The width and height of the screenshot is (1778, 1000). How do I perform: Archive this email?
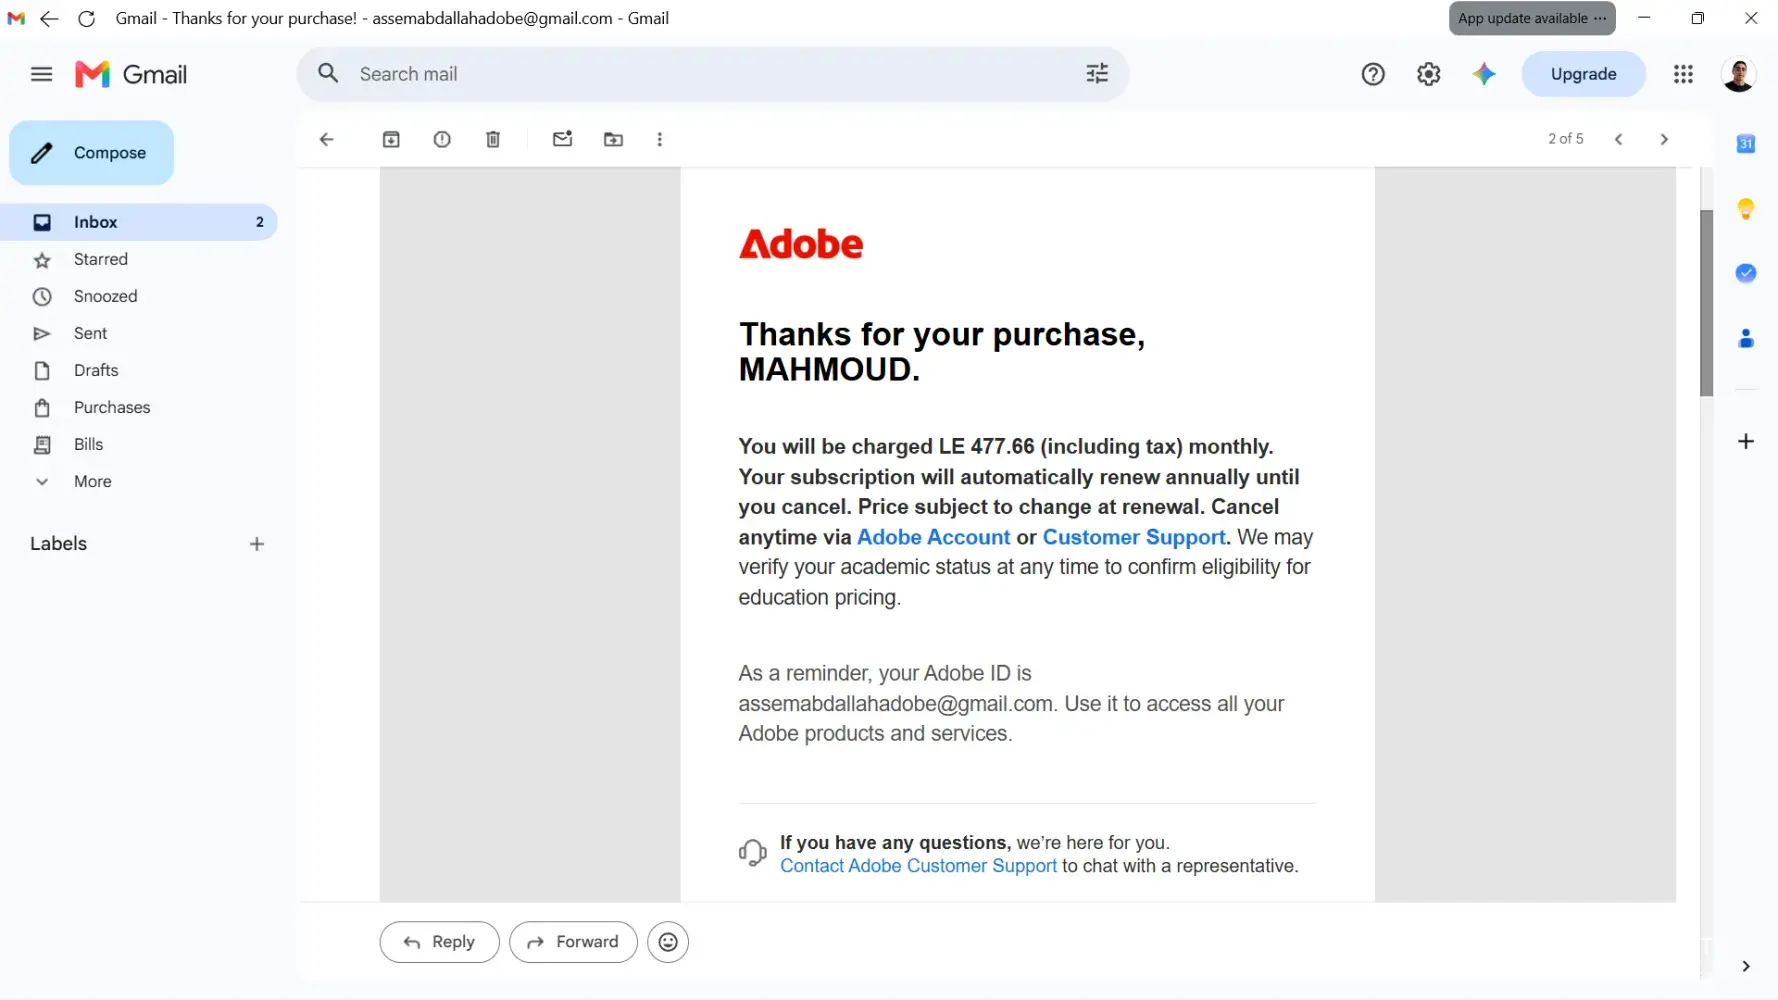(x=391, y=139)
